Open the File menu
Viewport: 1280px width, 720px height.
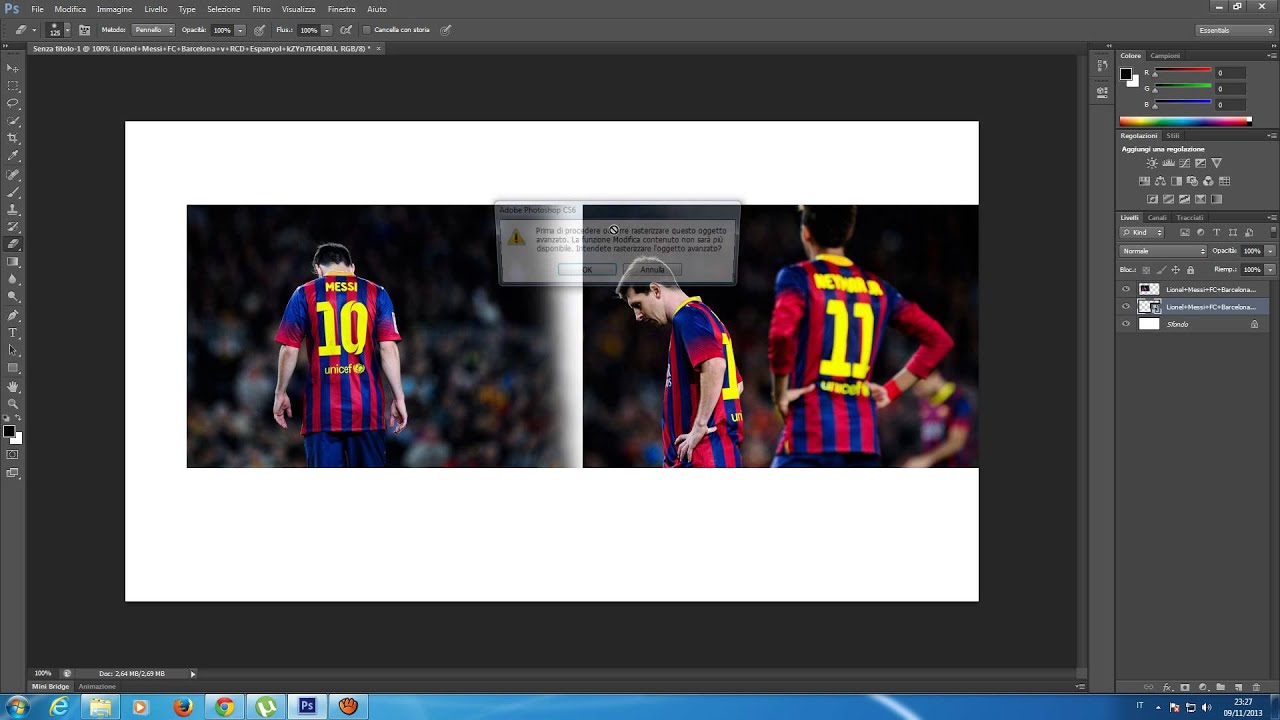point(37,9)
